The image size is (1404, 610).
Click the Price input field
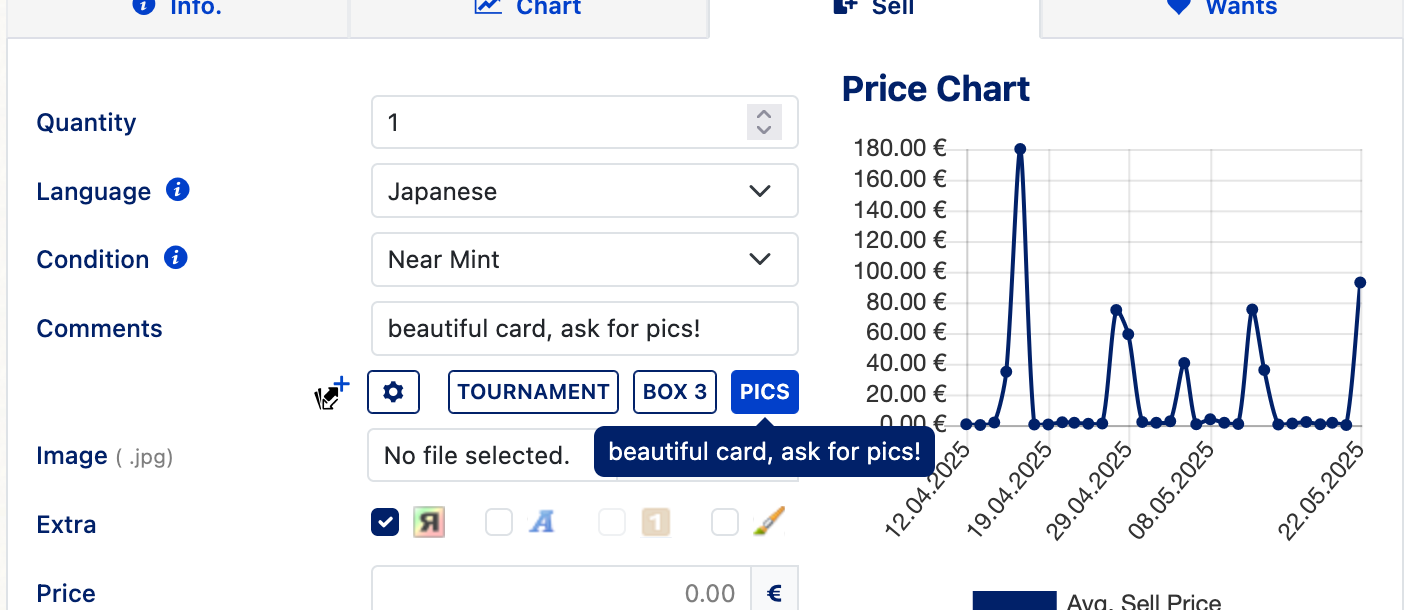(561, 593)
